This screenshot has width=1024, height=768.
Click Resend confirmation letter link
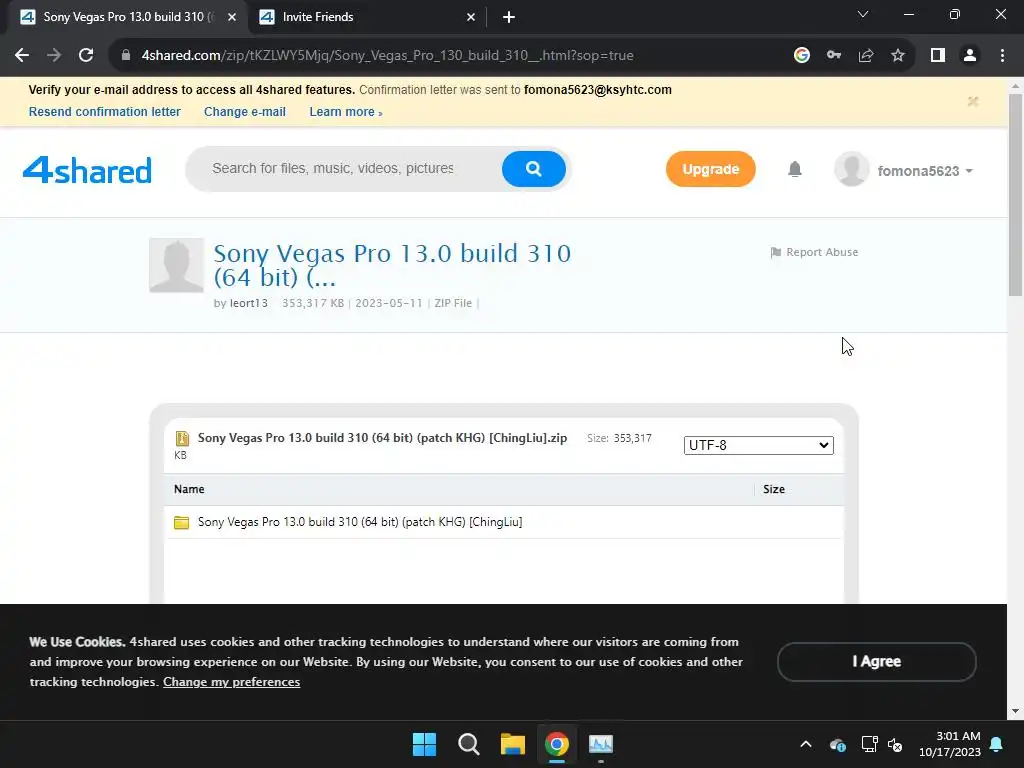coord(104,112)
